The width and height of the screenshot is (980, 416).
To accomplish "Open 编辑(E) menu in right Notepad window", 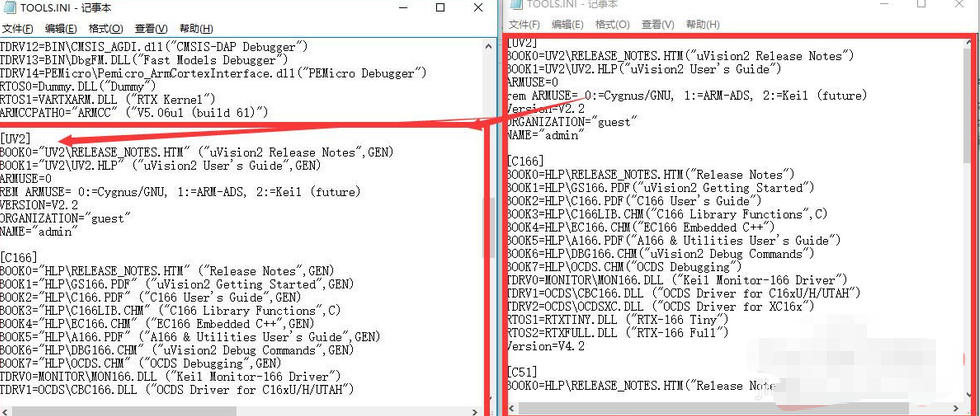I will (x=568, y=24).
